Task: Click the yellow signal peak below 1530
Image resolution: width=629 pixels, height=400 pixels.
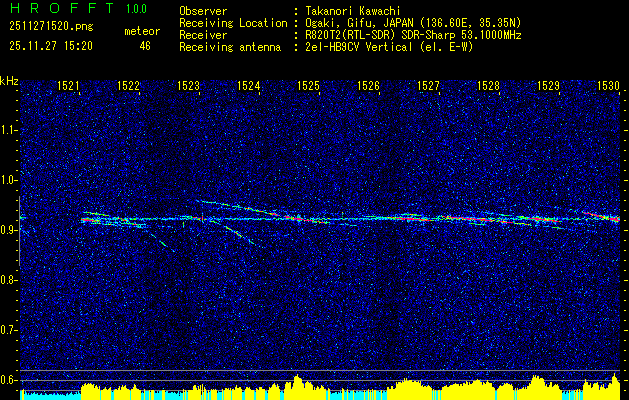Action: click(614, 387)
